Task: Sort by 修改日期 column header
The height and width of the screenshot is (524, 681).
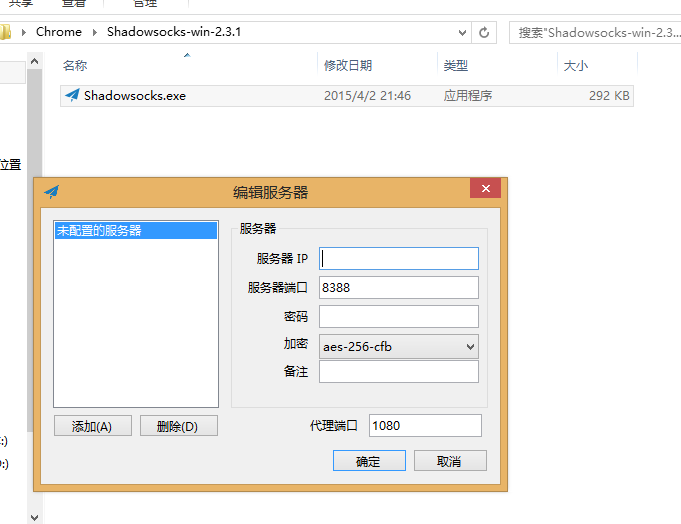Action: pyautogui.click(x=348, y=66)
